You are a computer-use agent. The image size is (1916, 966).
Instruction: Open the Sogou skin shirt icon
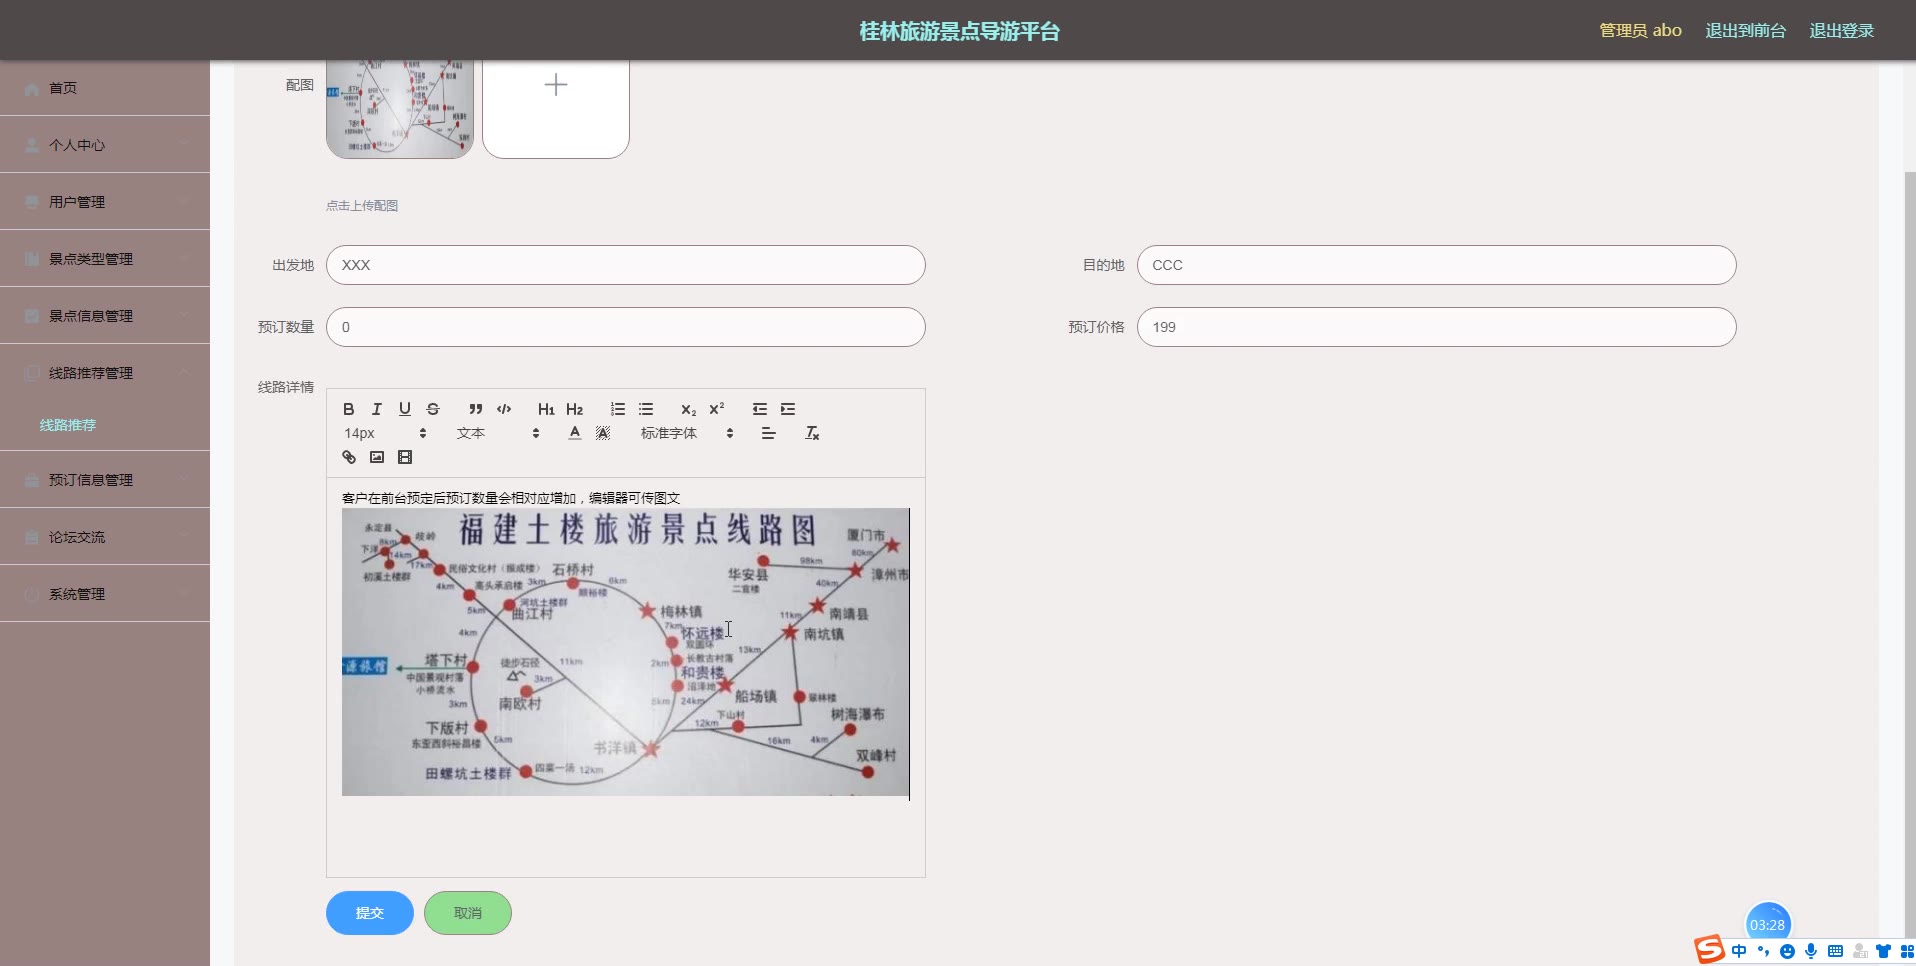[1883, 951]
